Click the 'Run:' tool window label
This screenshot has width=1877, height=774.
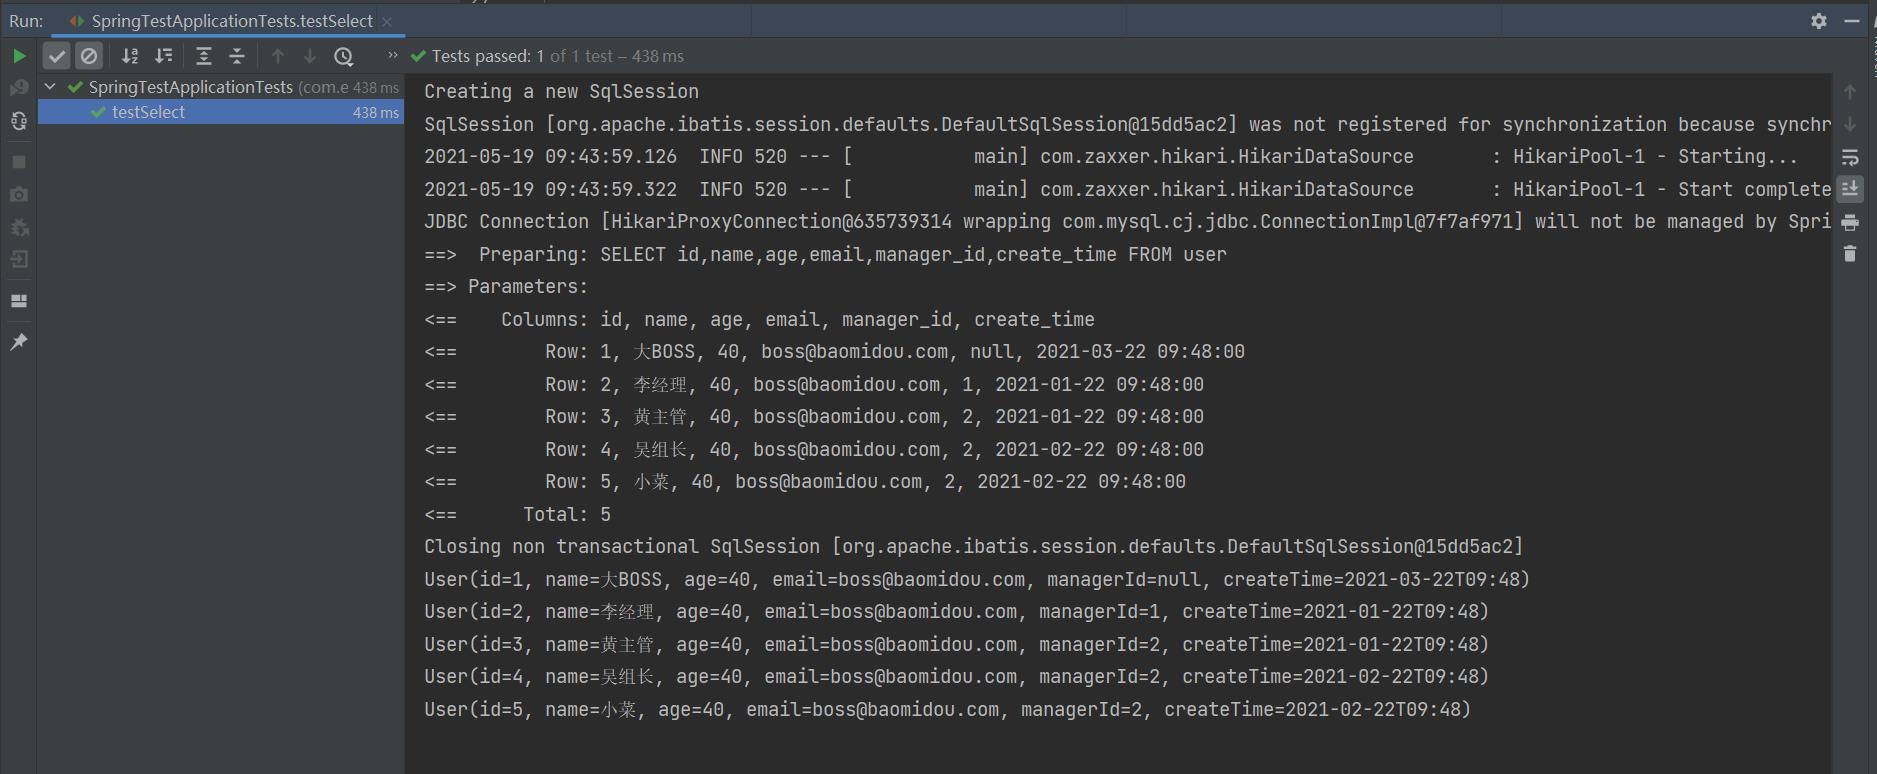(x=26, y=21)
